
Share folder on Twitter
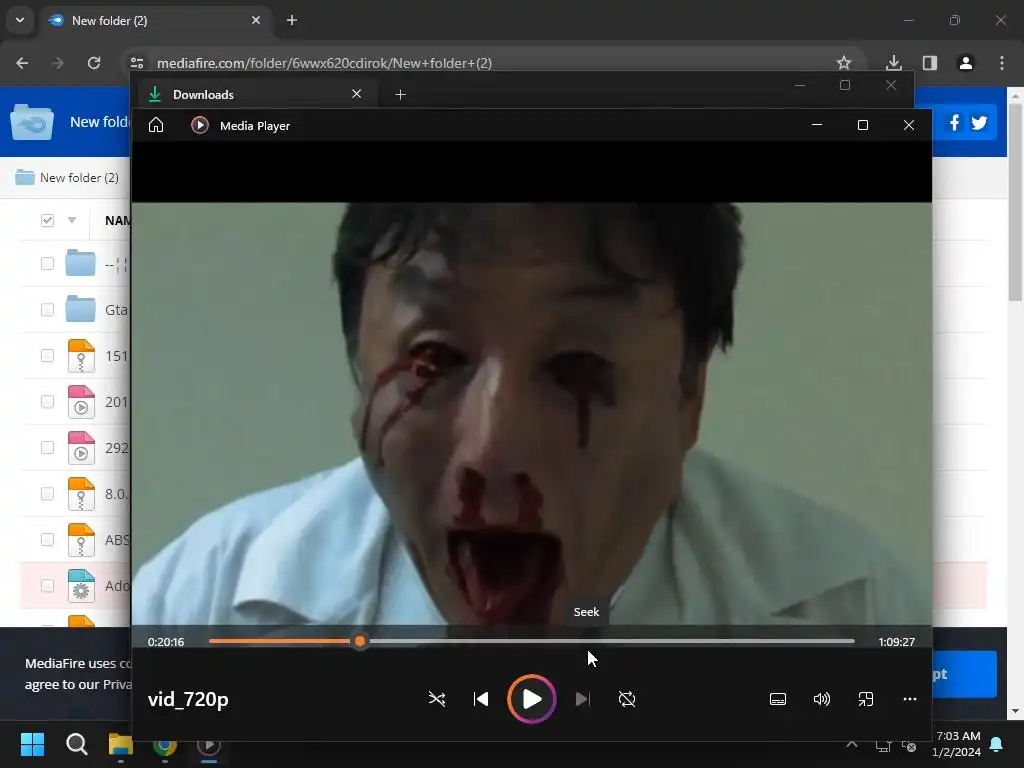979,122
